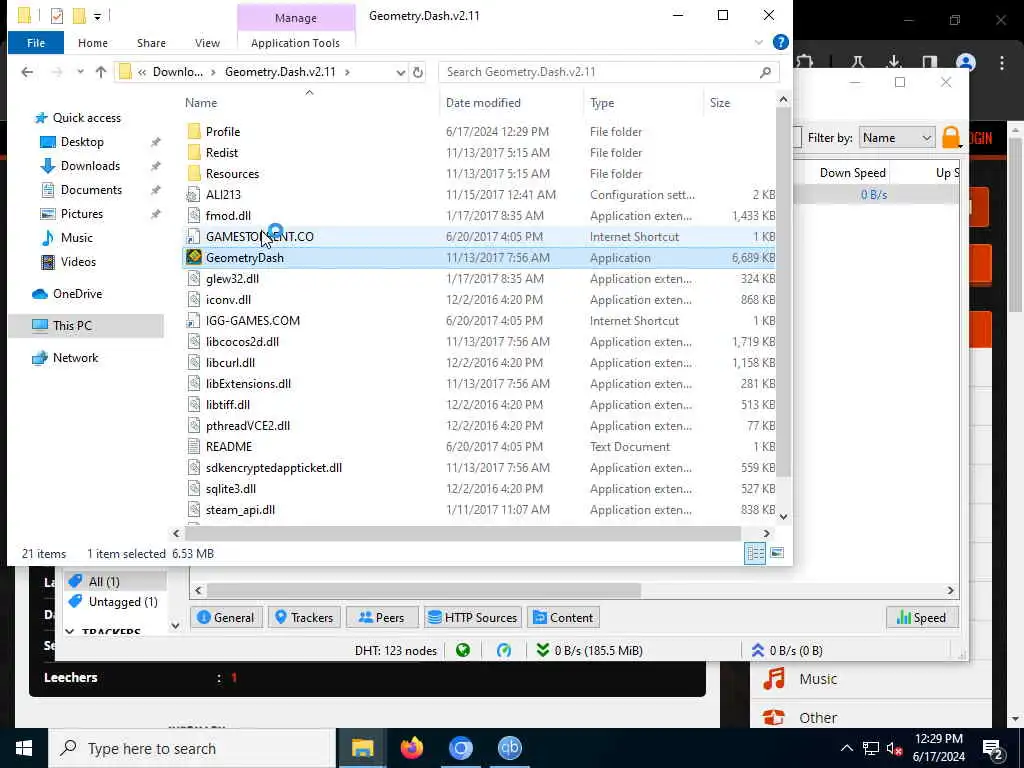Open Explorer help question mark
The image size is (1024, 768).
point(780,42)
